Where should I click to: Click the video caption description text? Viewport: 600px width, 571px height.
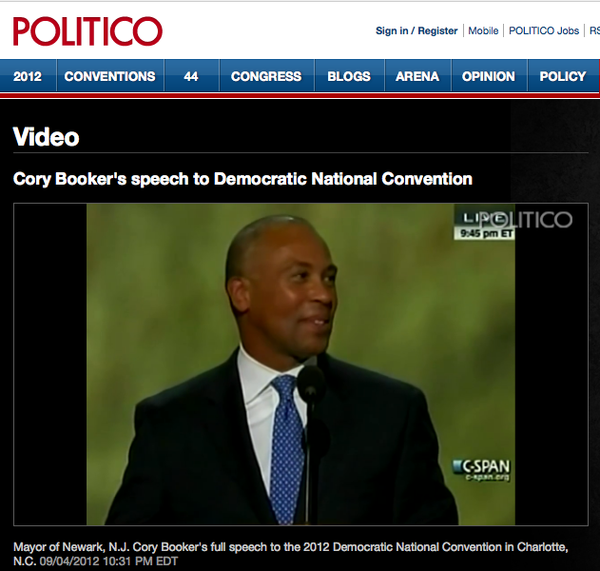click(x=291, y=554)
